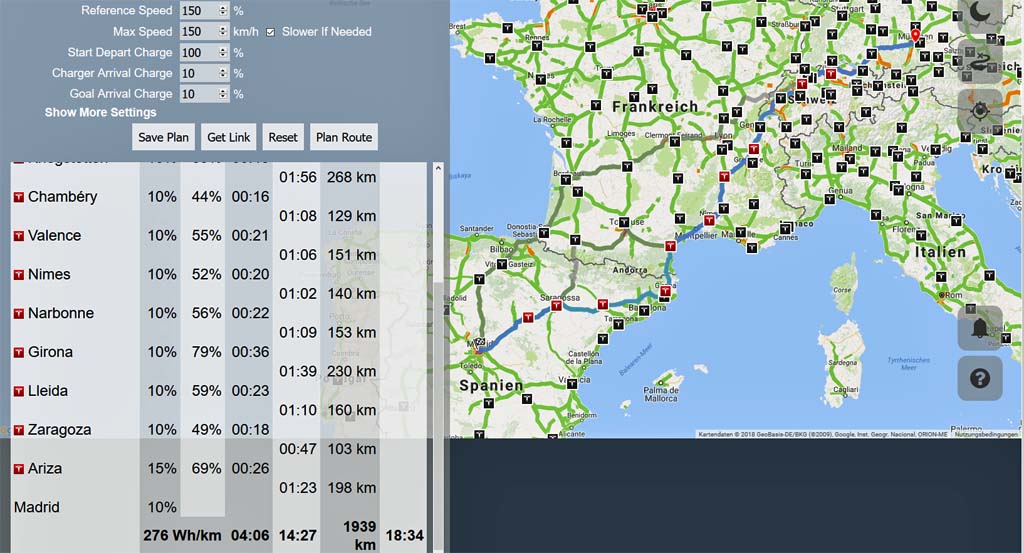The width and height of the screenshot is (1024, 553).
Task: Click Supercharger icon beside Zaragoza
Action: pyautogui.click(x=18, y=430)
